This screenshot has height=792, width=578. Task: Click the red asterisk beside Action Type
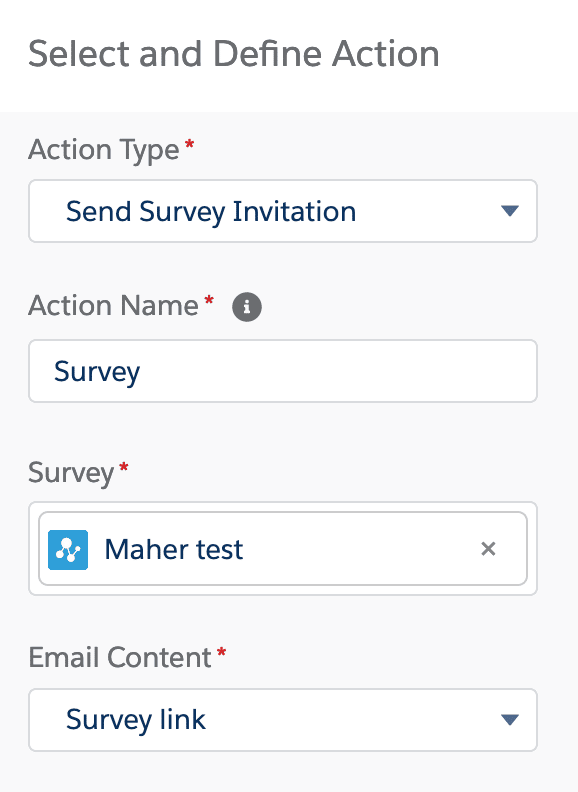(189, 144)
